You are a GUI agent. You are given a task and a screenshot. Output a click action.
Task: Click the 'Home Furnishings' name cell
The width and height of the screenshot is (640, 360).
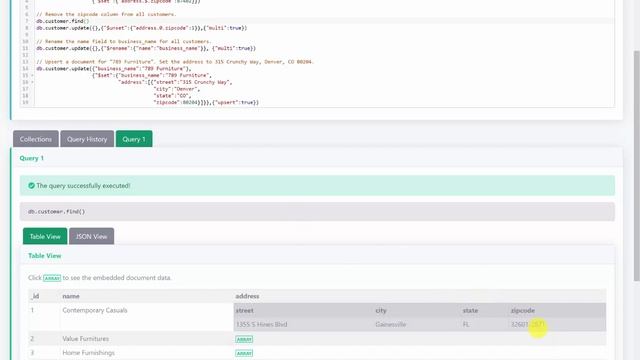[x=88, y=353]
